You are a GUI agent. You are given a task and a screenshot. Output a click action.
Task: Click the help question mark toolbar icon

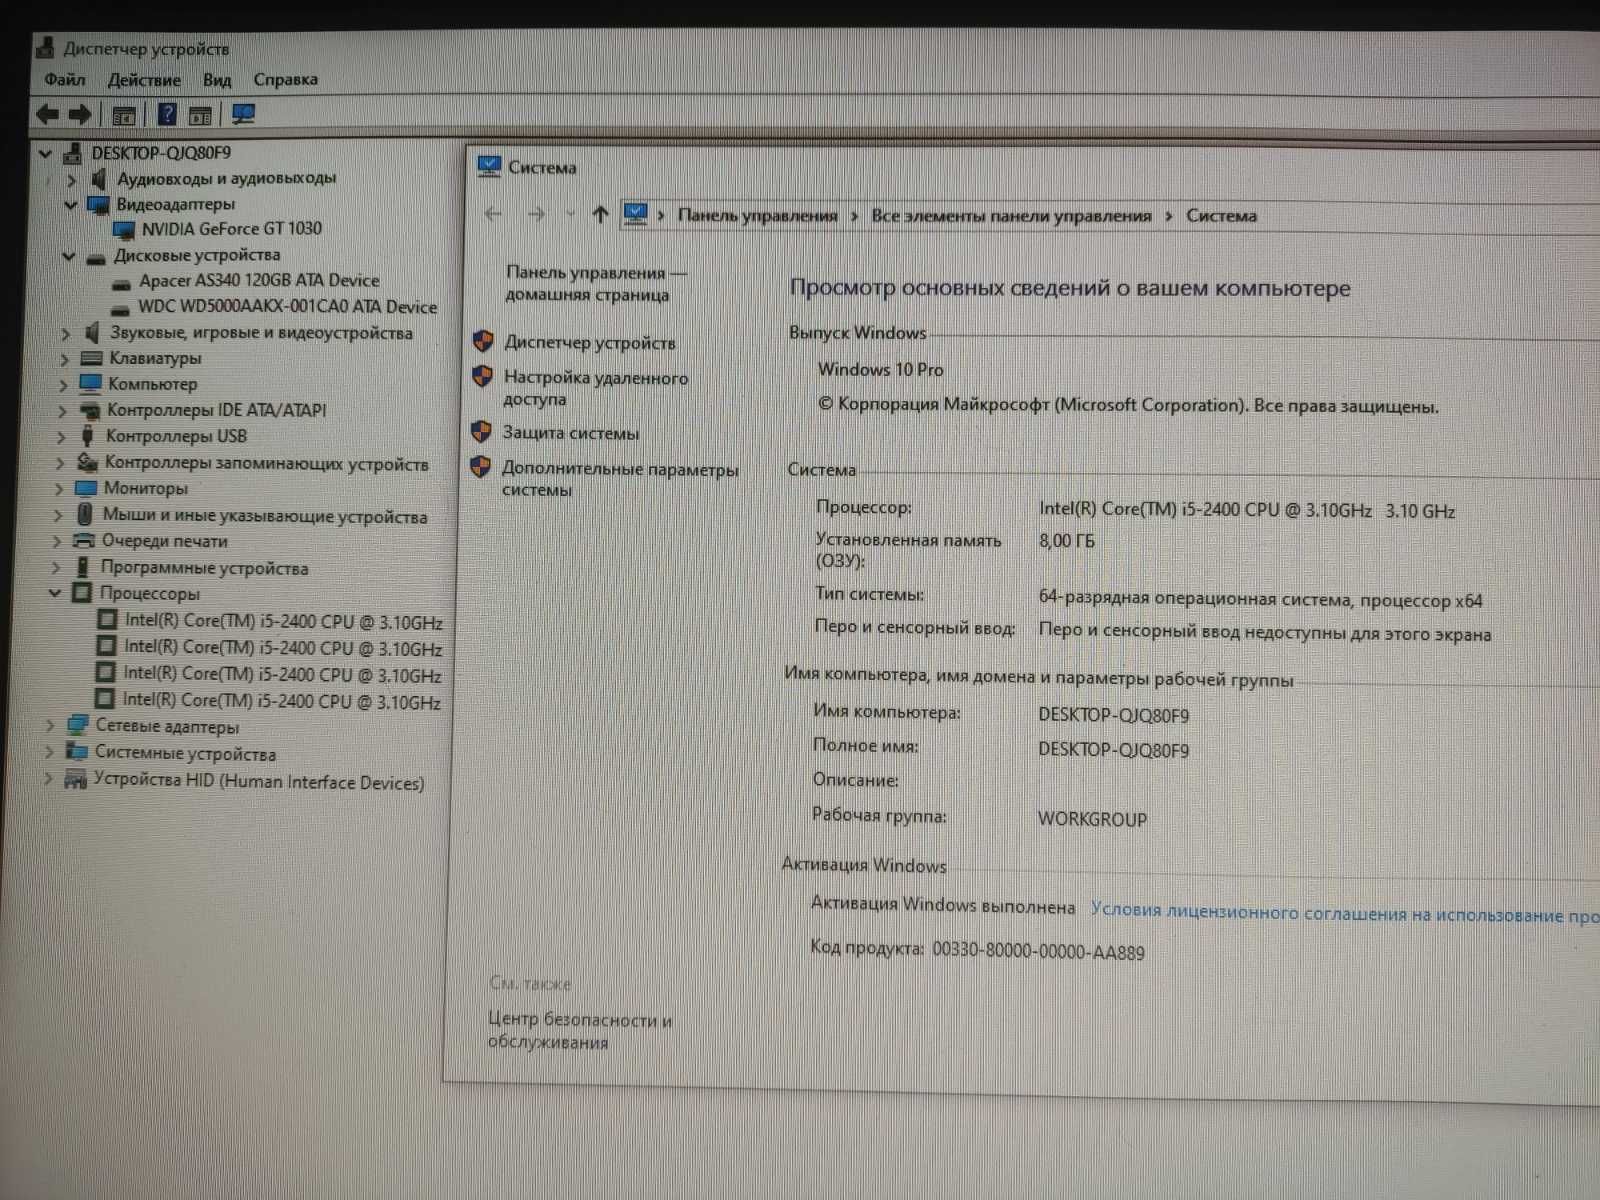[x=167, y=114]
